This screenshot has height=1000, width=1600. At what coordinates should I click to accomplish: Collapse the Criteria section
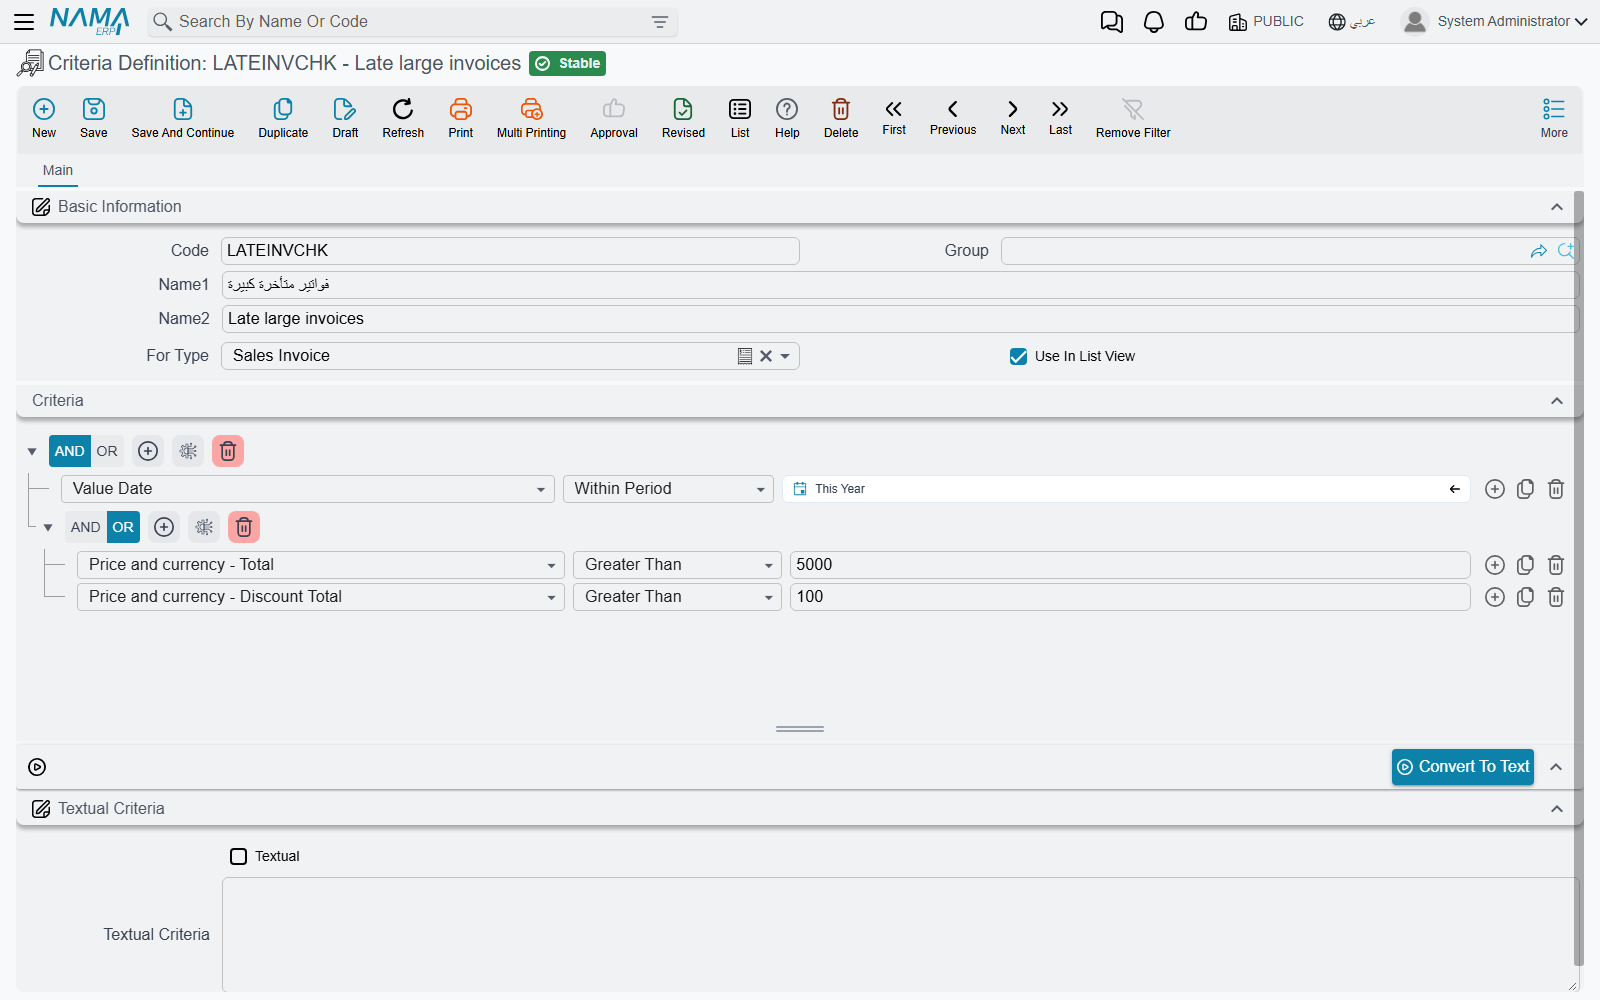[1557, 401]
